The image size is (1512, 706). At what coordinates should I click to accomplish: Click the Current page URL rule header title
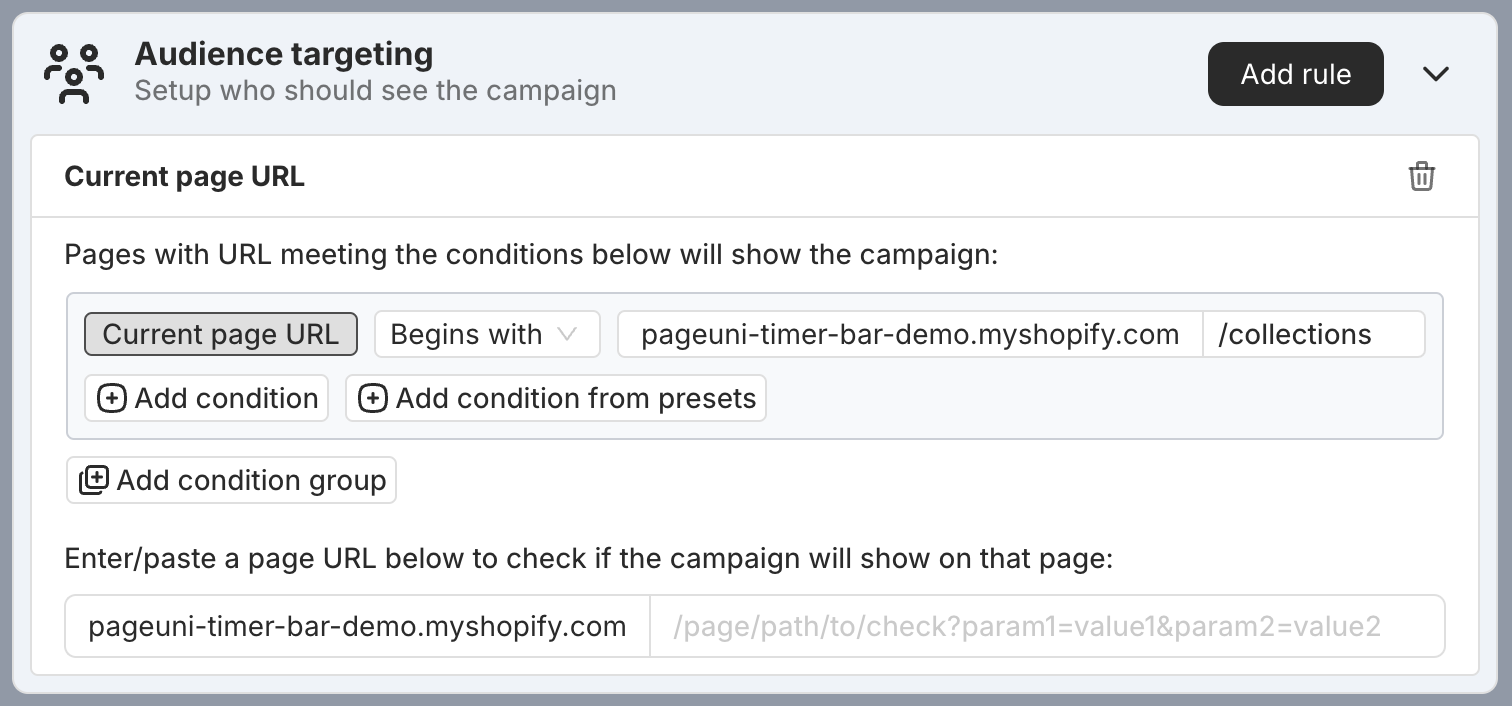tap(185, 177)
